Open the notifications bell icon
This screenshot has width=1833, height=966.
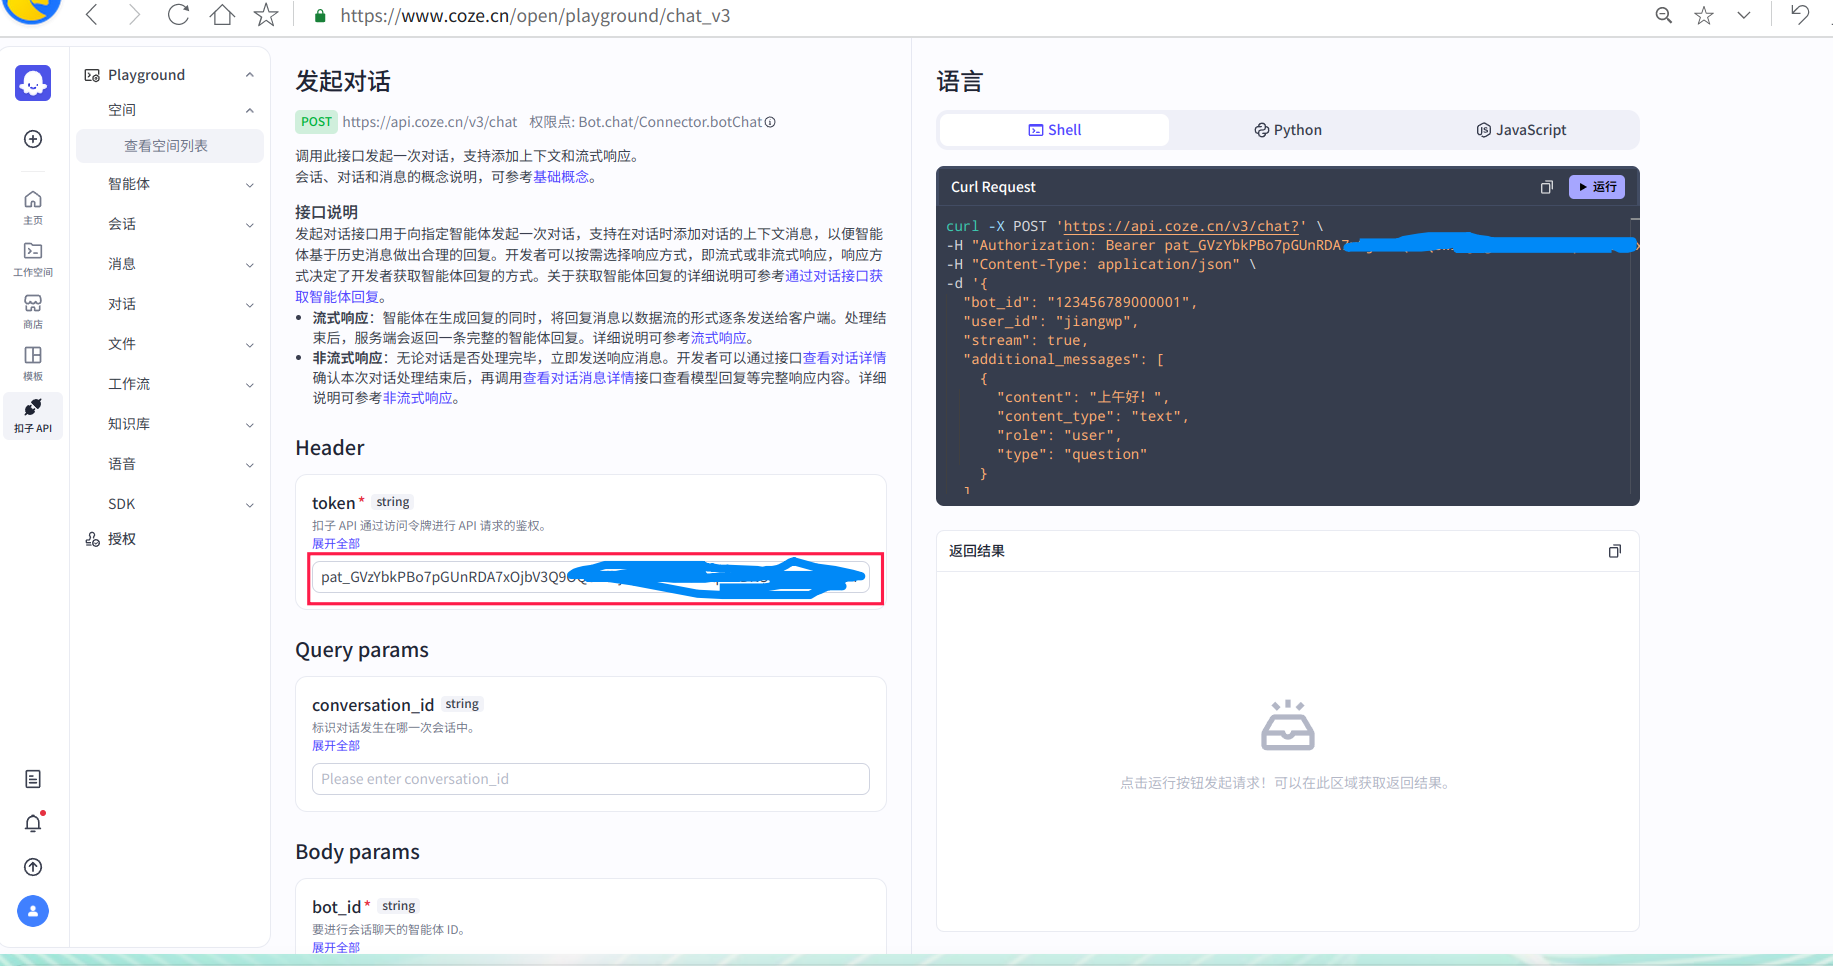(x=33, y=823)
